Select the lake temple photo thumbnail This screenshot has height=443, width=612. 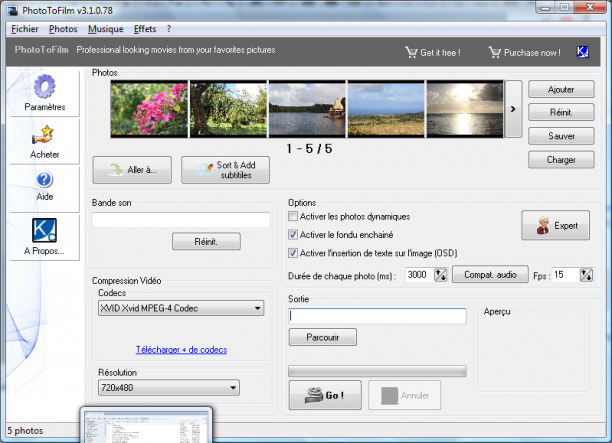coord(307,109)
